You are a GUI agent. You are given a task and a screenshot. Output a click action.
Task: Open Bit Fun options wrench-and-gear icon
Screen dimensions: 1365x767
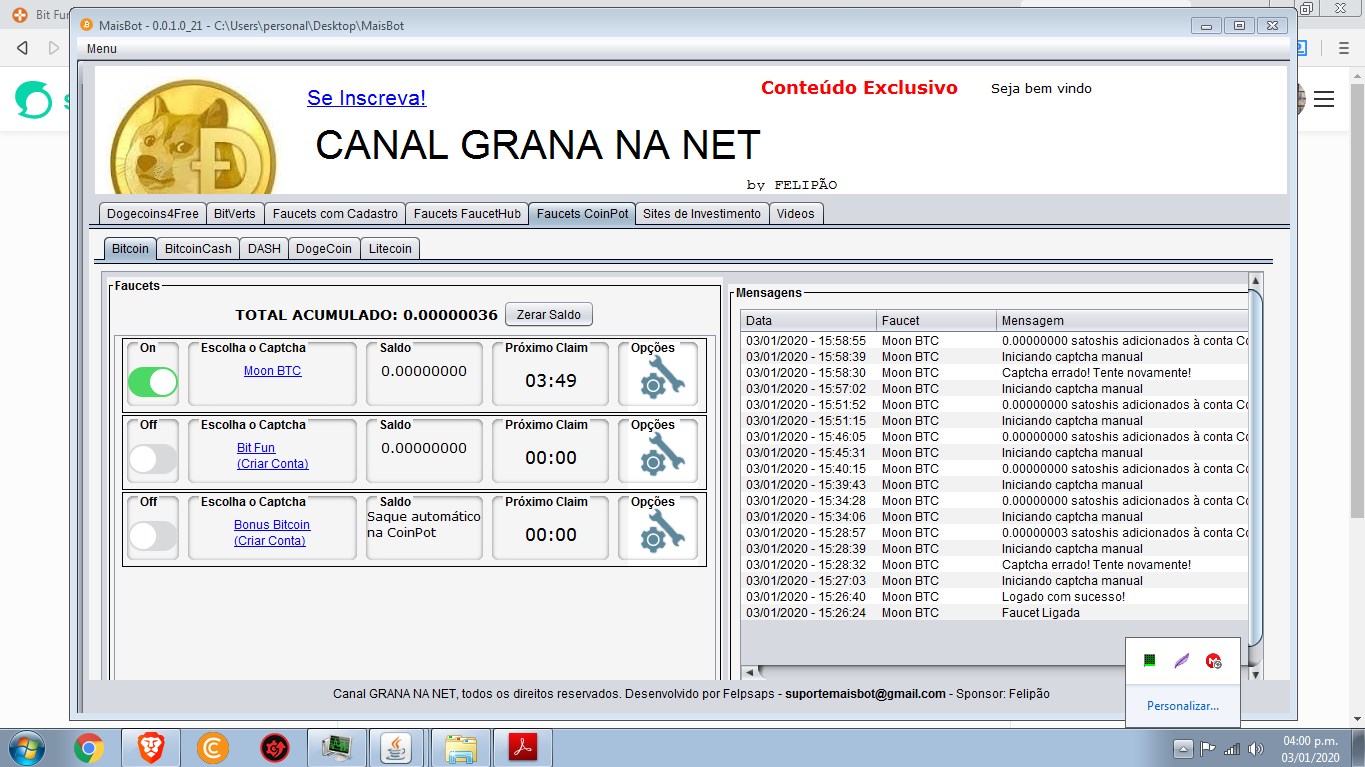click(x=661, y=456)
